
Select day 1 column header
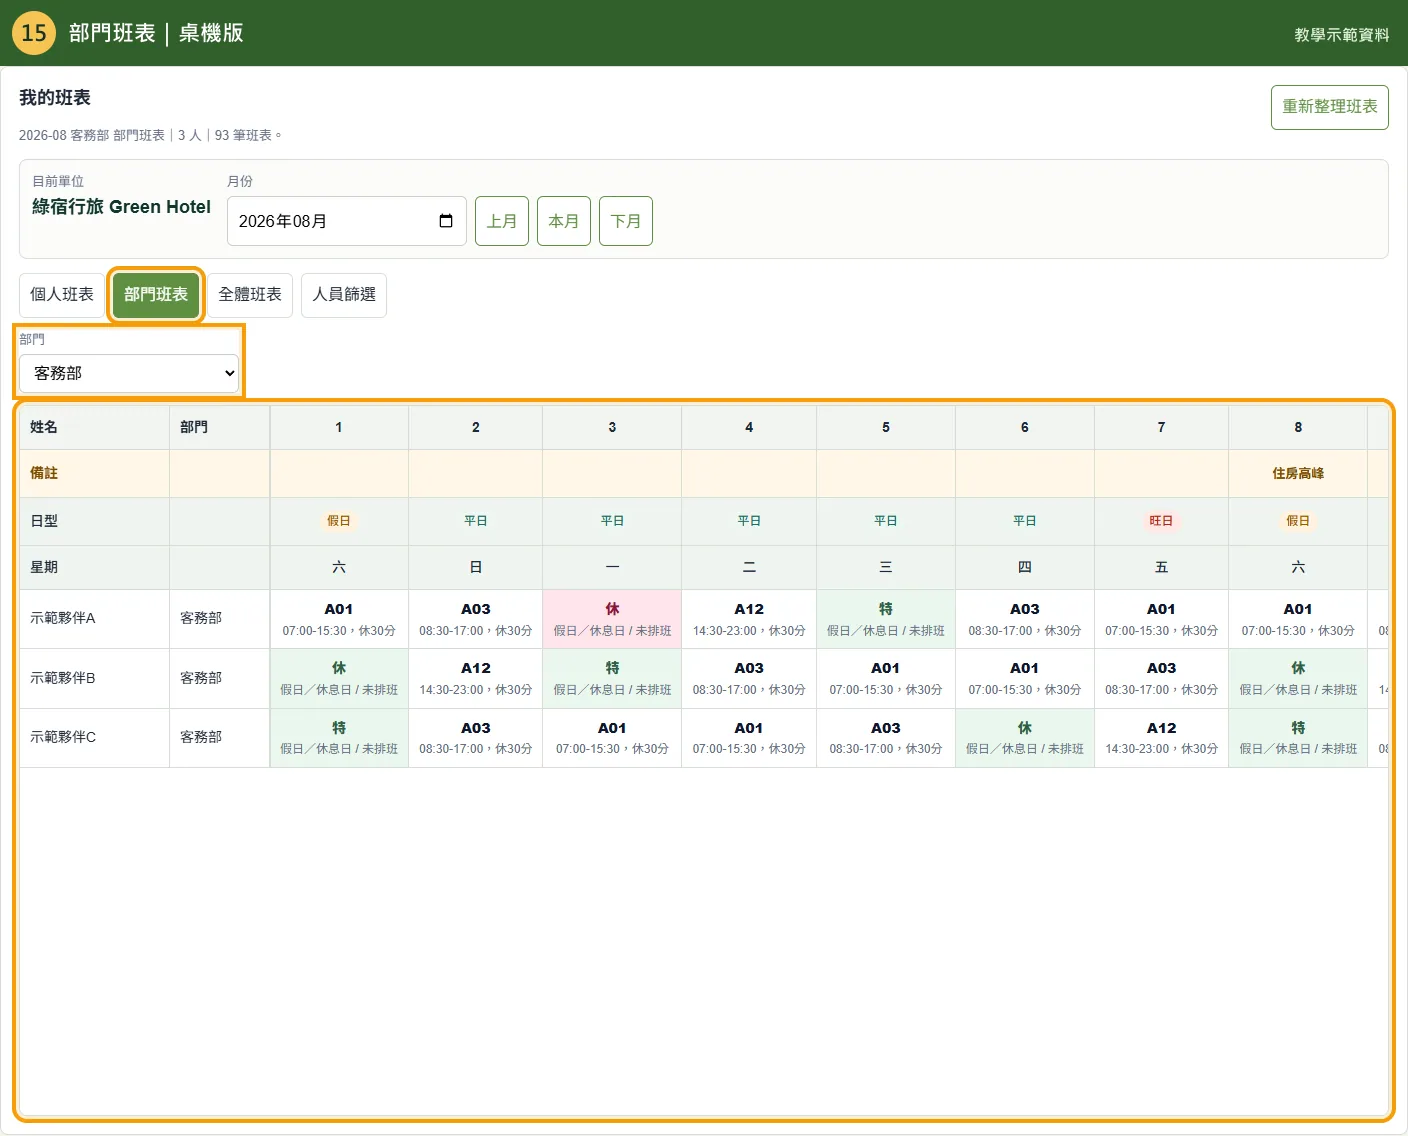pos(339,427)
